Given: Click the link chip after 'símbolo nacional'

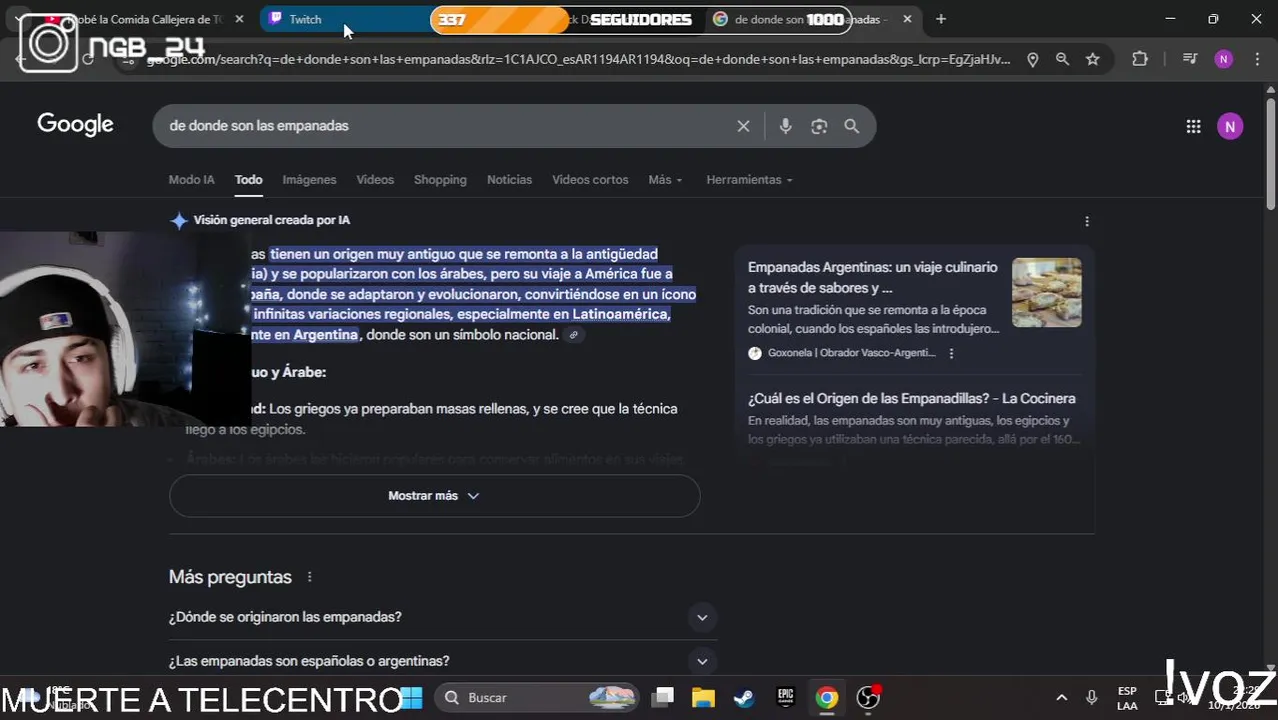Looking at the screenshot, I should click(x=573, y=335).
